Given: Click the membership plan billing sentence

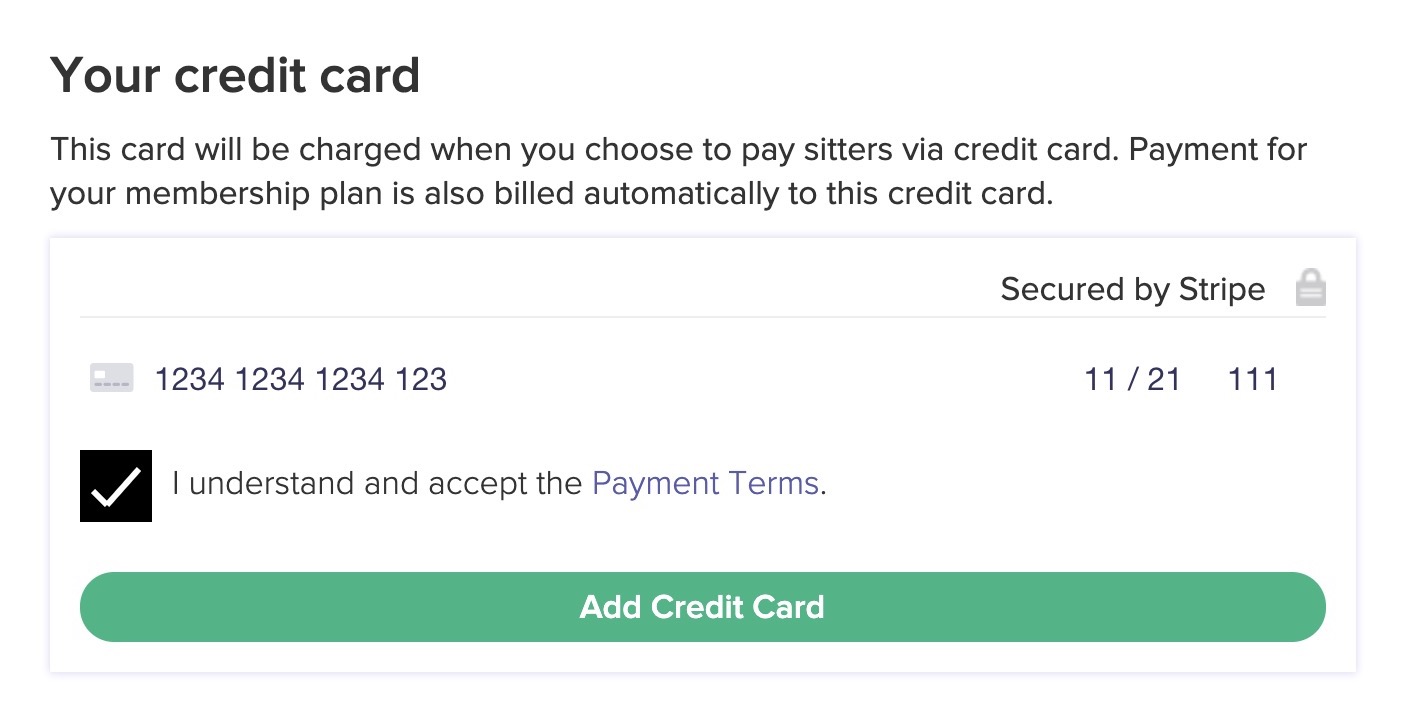Looking at the screenshot, I should click(x=552, y=192).
